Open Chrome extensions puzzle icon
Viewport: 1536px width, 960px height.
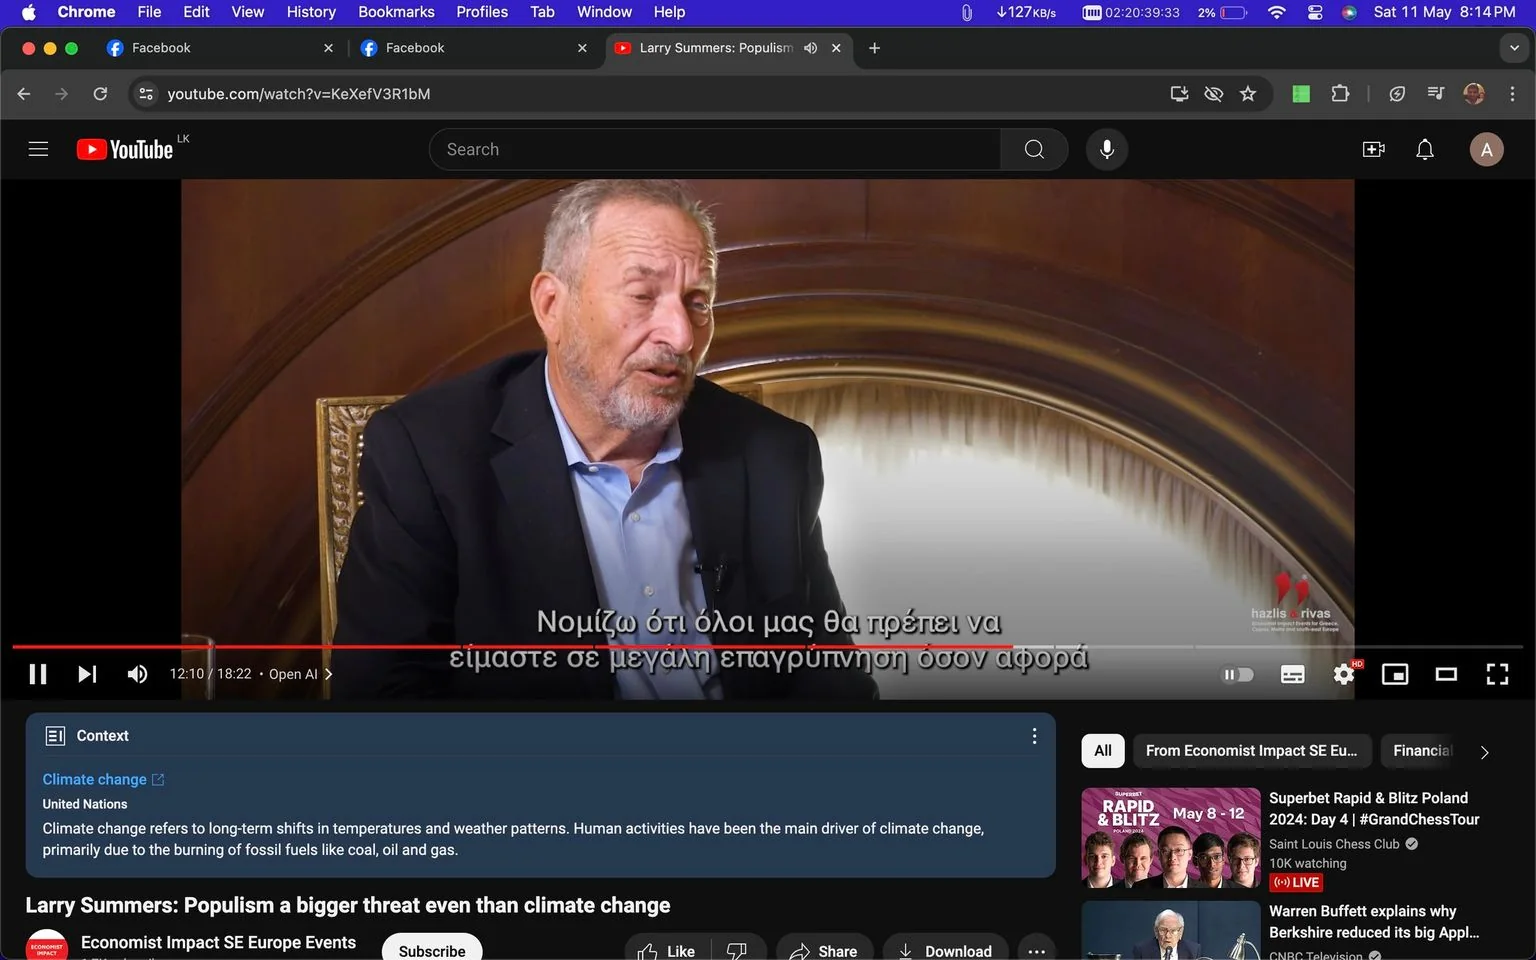tap(1340, 94)
